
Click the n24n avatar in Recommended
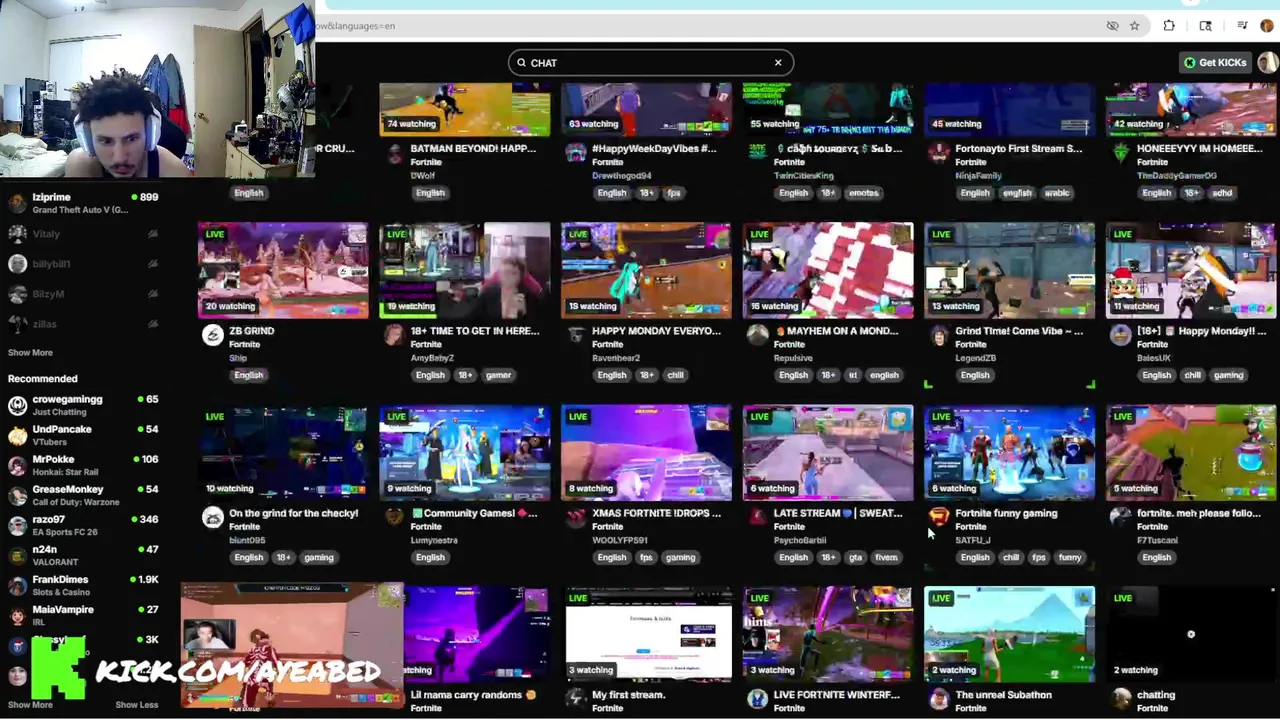[x=17, y=555]
